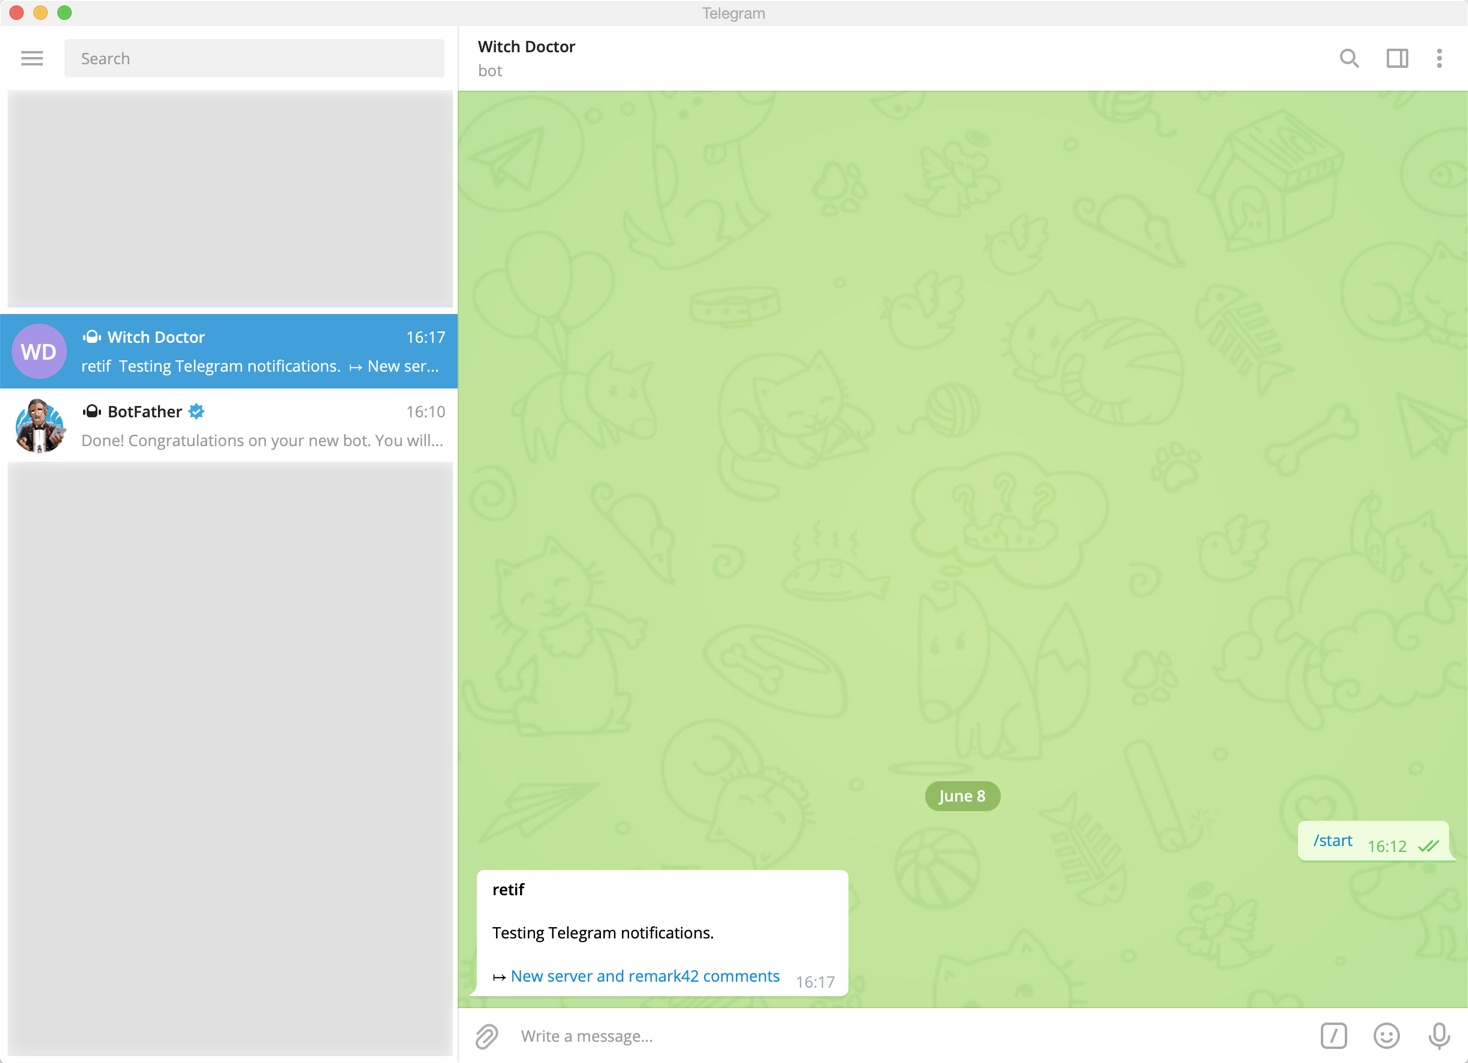Click the voice message microphone icon
Image resolution: width=1468 pixels, height=1063 pixels.
pos(1439,1036)
